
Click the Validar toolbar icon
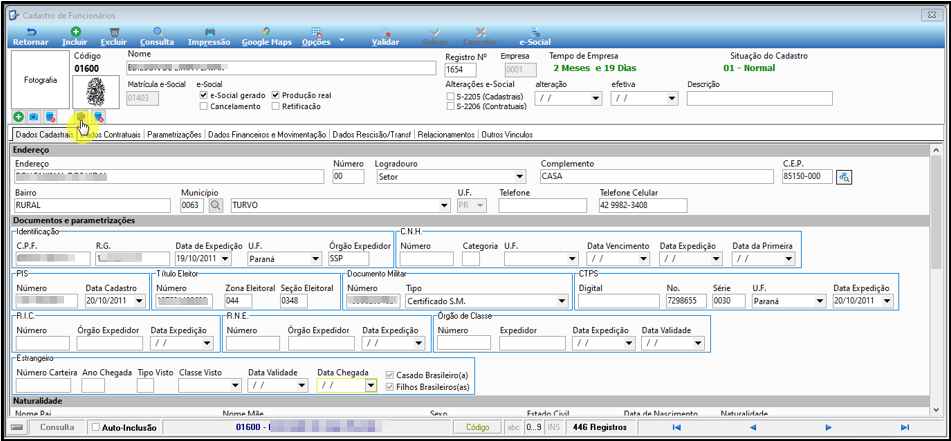click(385, 32)
